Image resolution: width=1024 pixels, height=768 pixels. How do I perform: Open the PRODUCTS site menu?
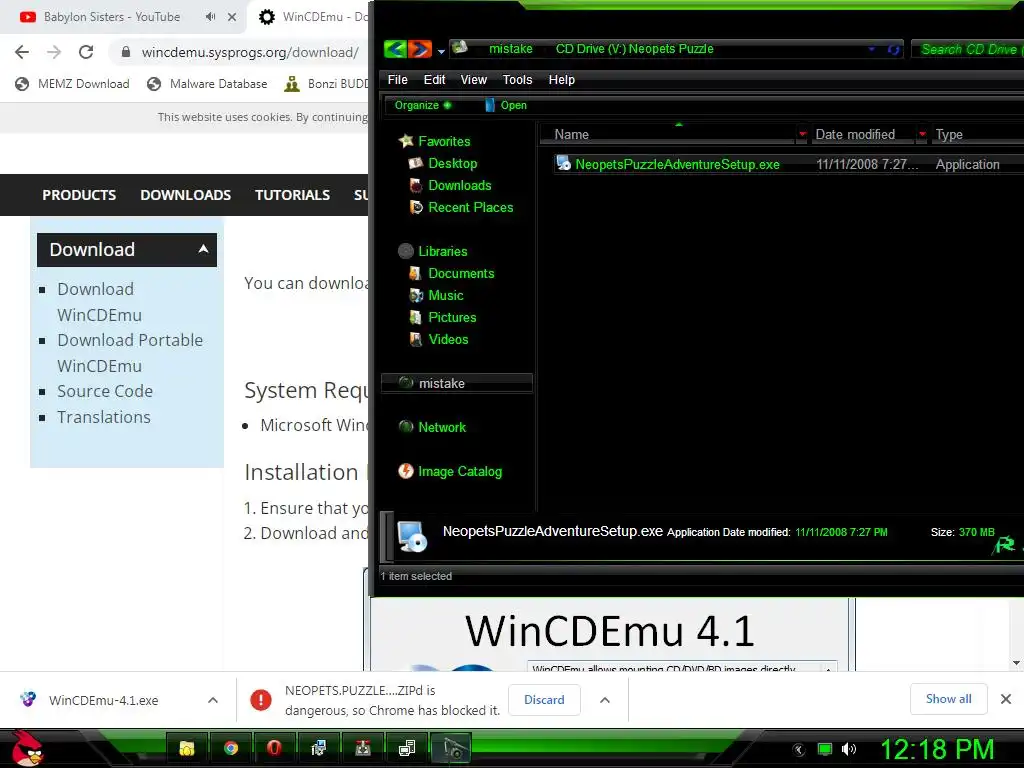(79, 195)
